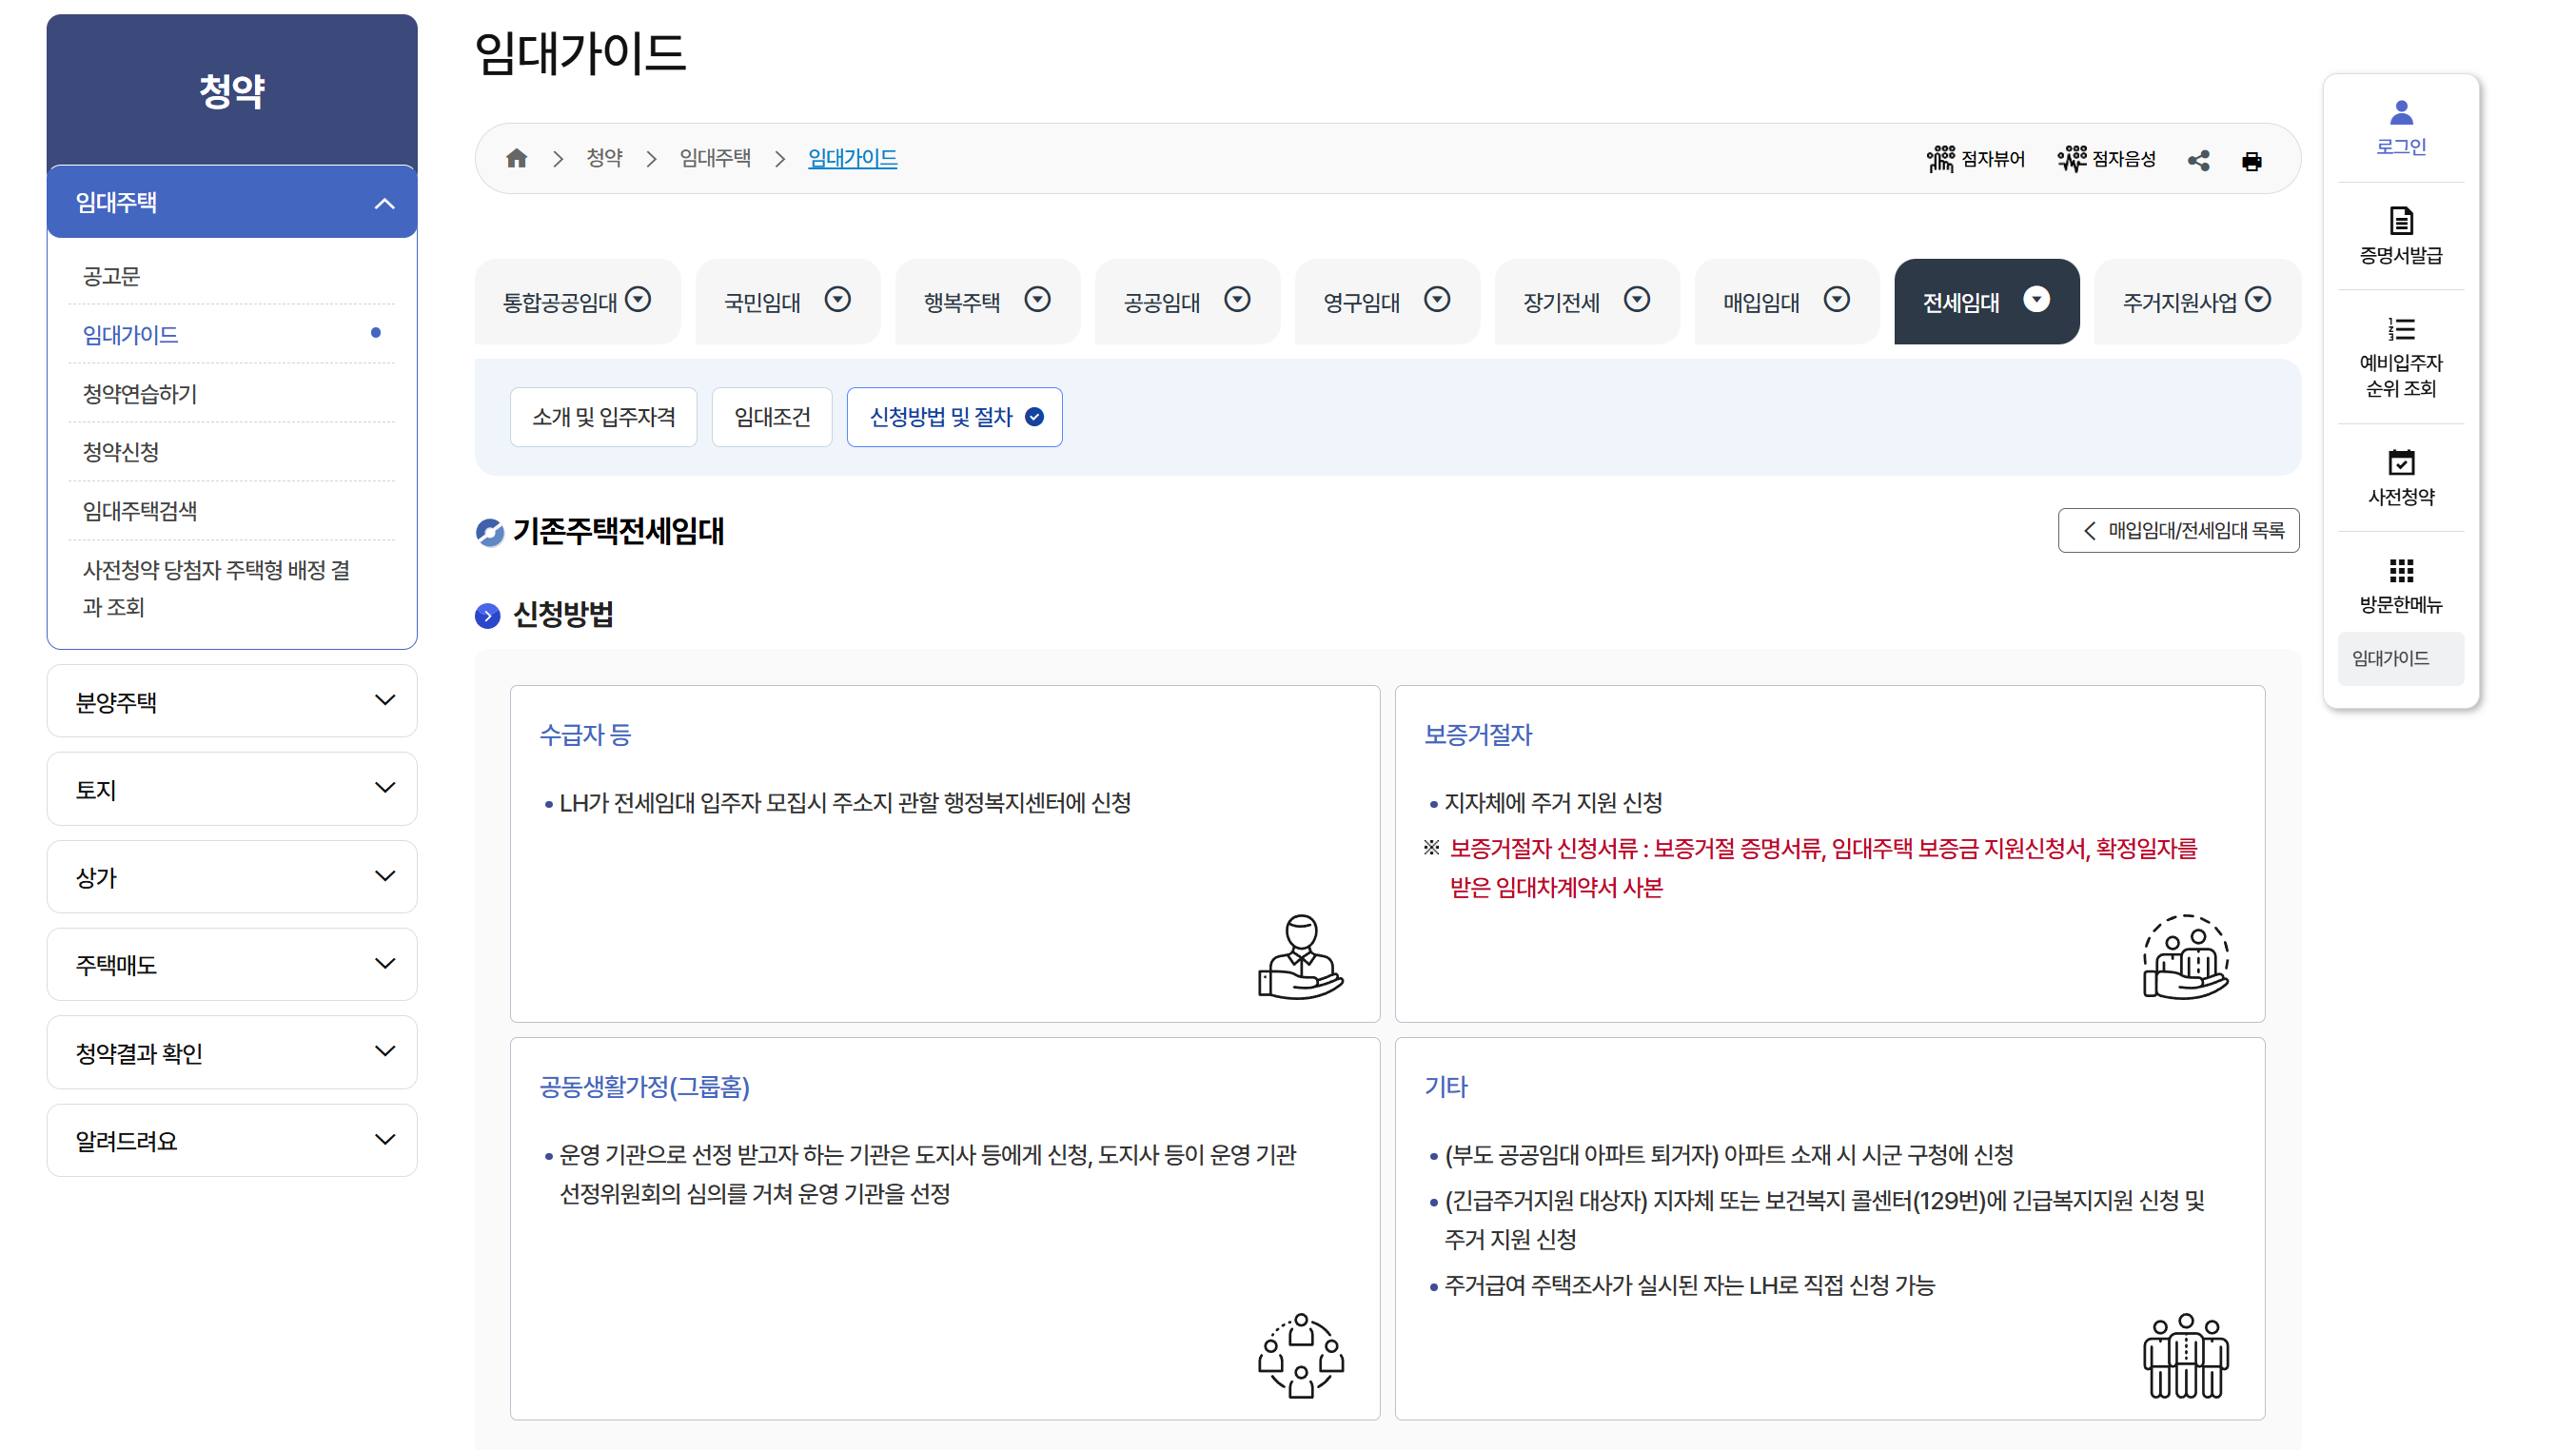Expand 국민임대 tab circle arrow
2576x1450 pixels.
(838, 300)
